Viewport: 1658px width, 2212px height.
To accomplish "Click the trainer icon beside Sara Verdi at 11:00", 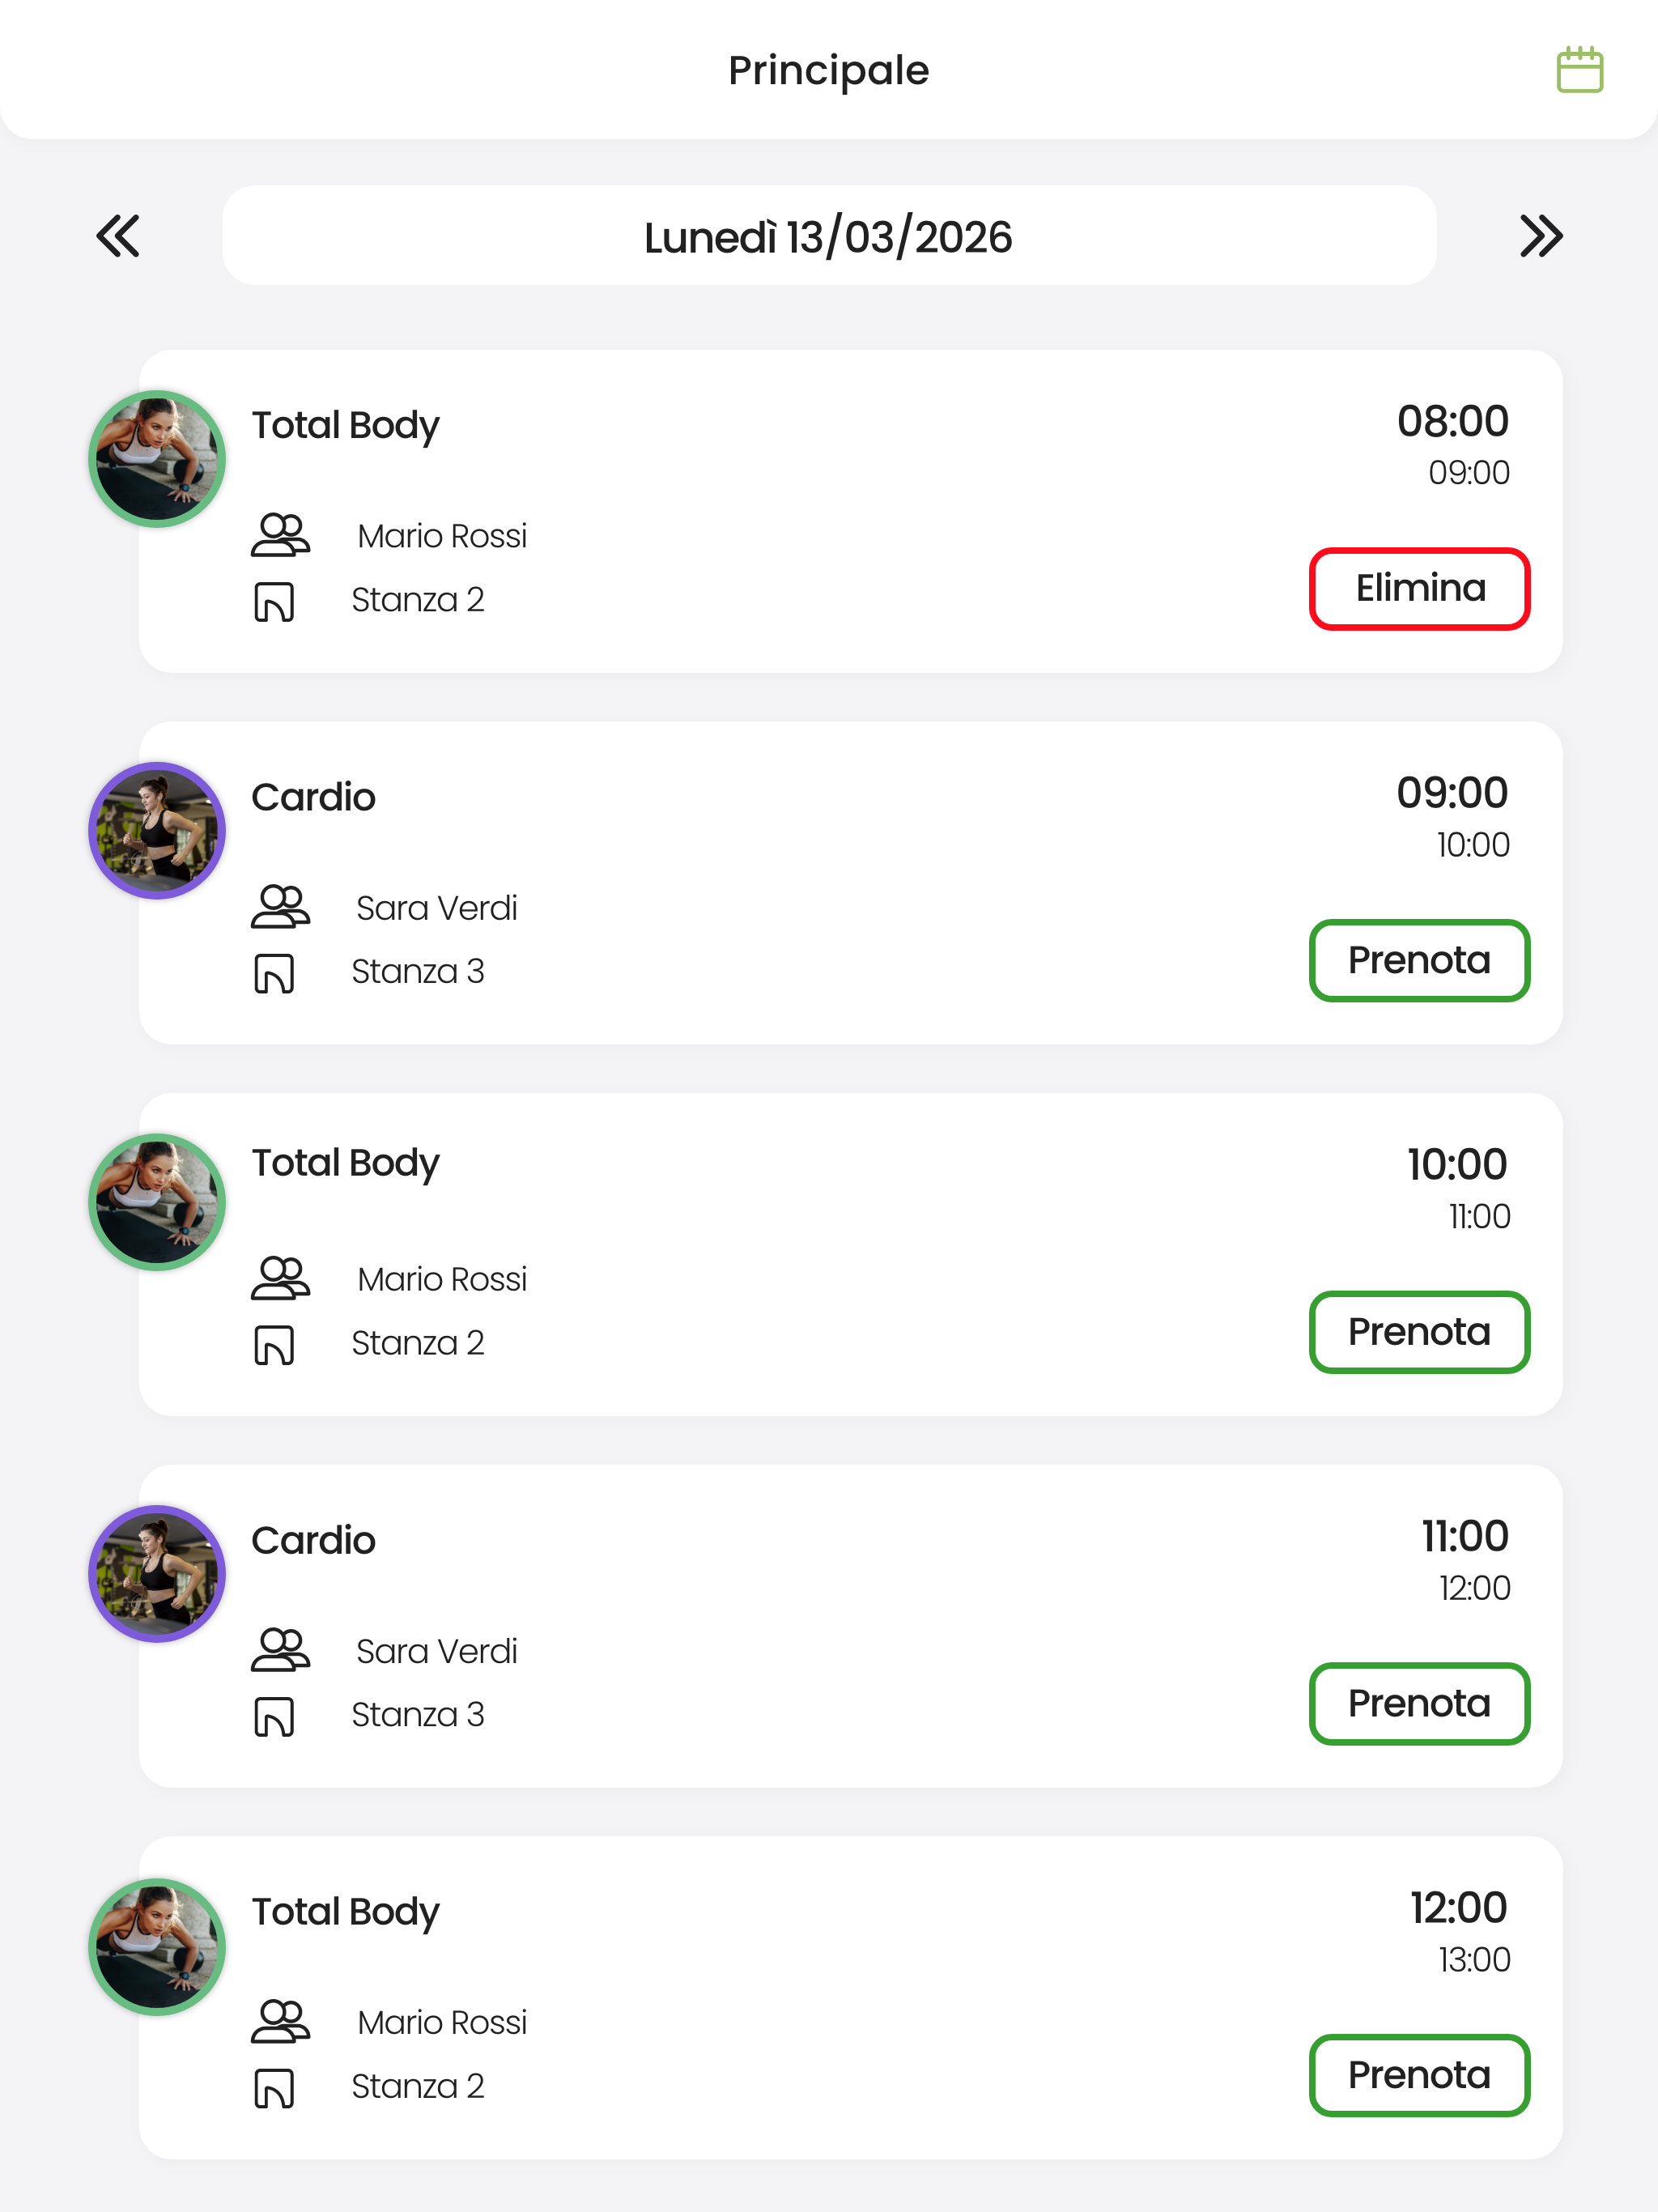I will click(280, 1650).
